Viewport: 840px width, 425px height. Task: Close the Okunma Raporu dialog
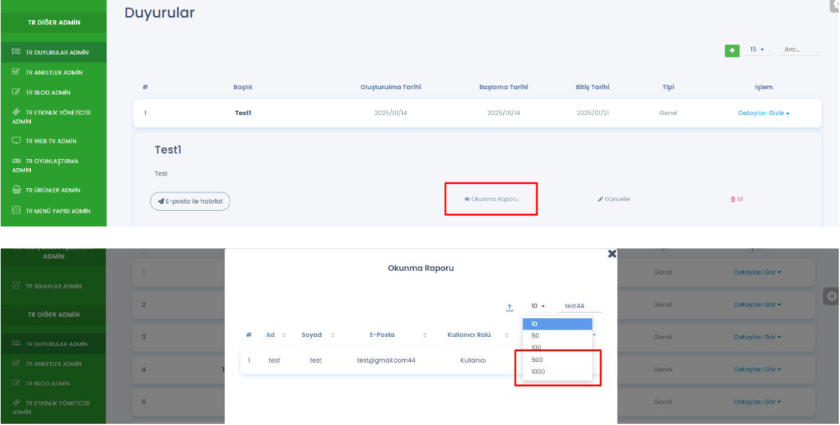pyautogui.click(x=612, y=255)
